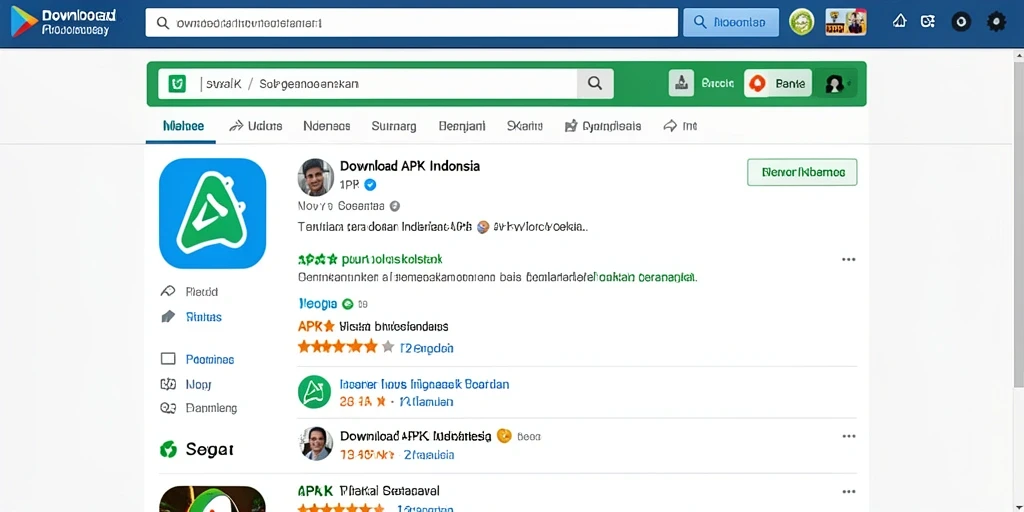Click the magnifier button in green bar
The width and height of the screenshot is (1024, 512).
595,84
